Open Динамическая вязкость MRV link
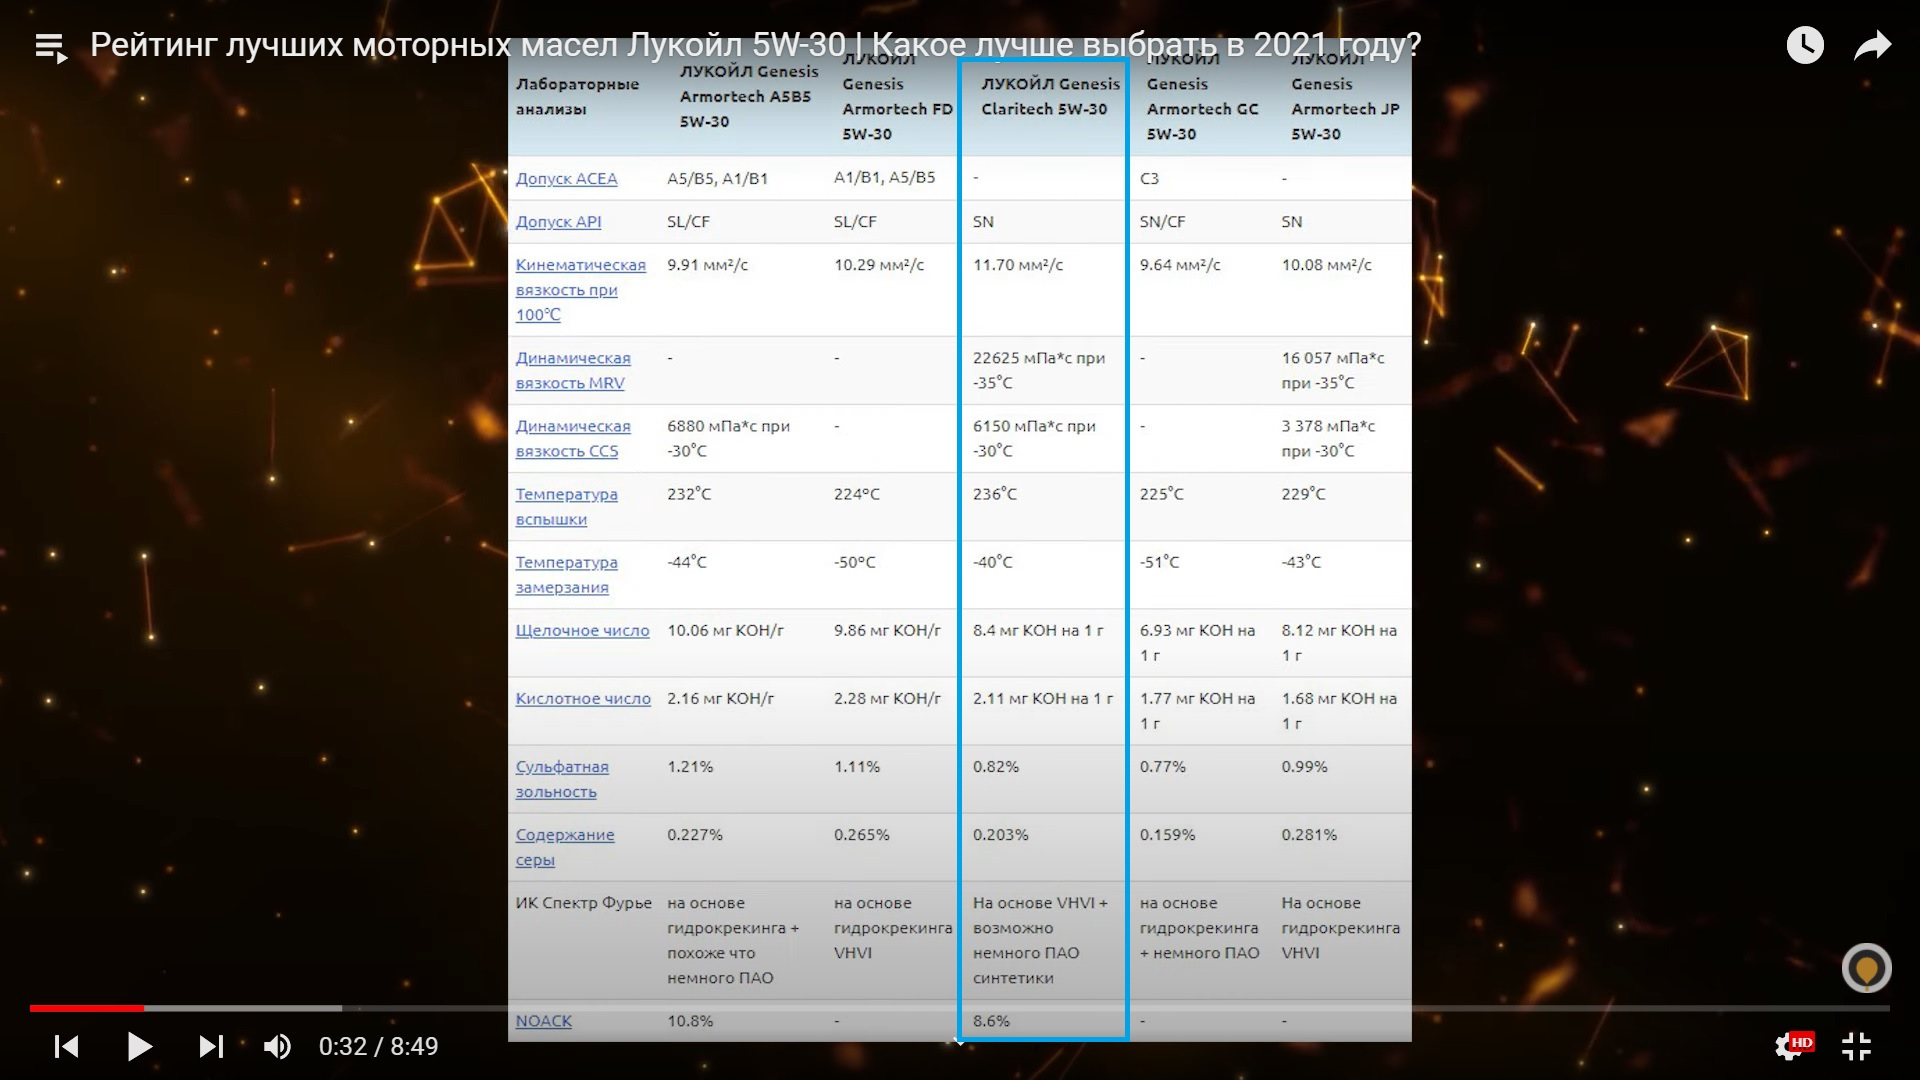1920x1080 pixels. click(x=573, y=370)
